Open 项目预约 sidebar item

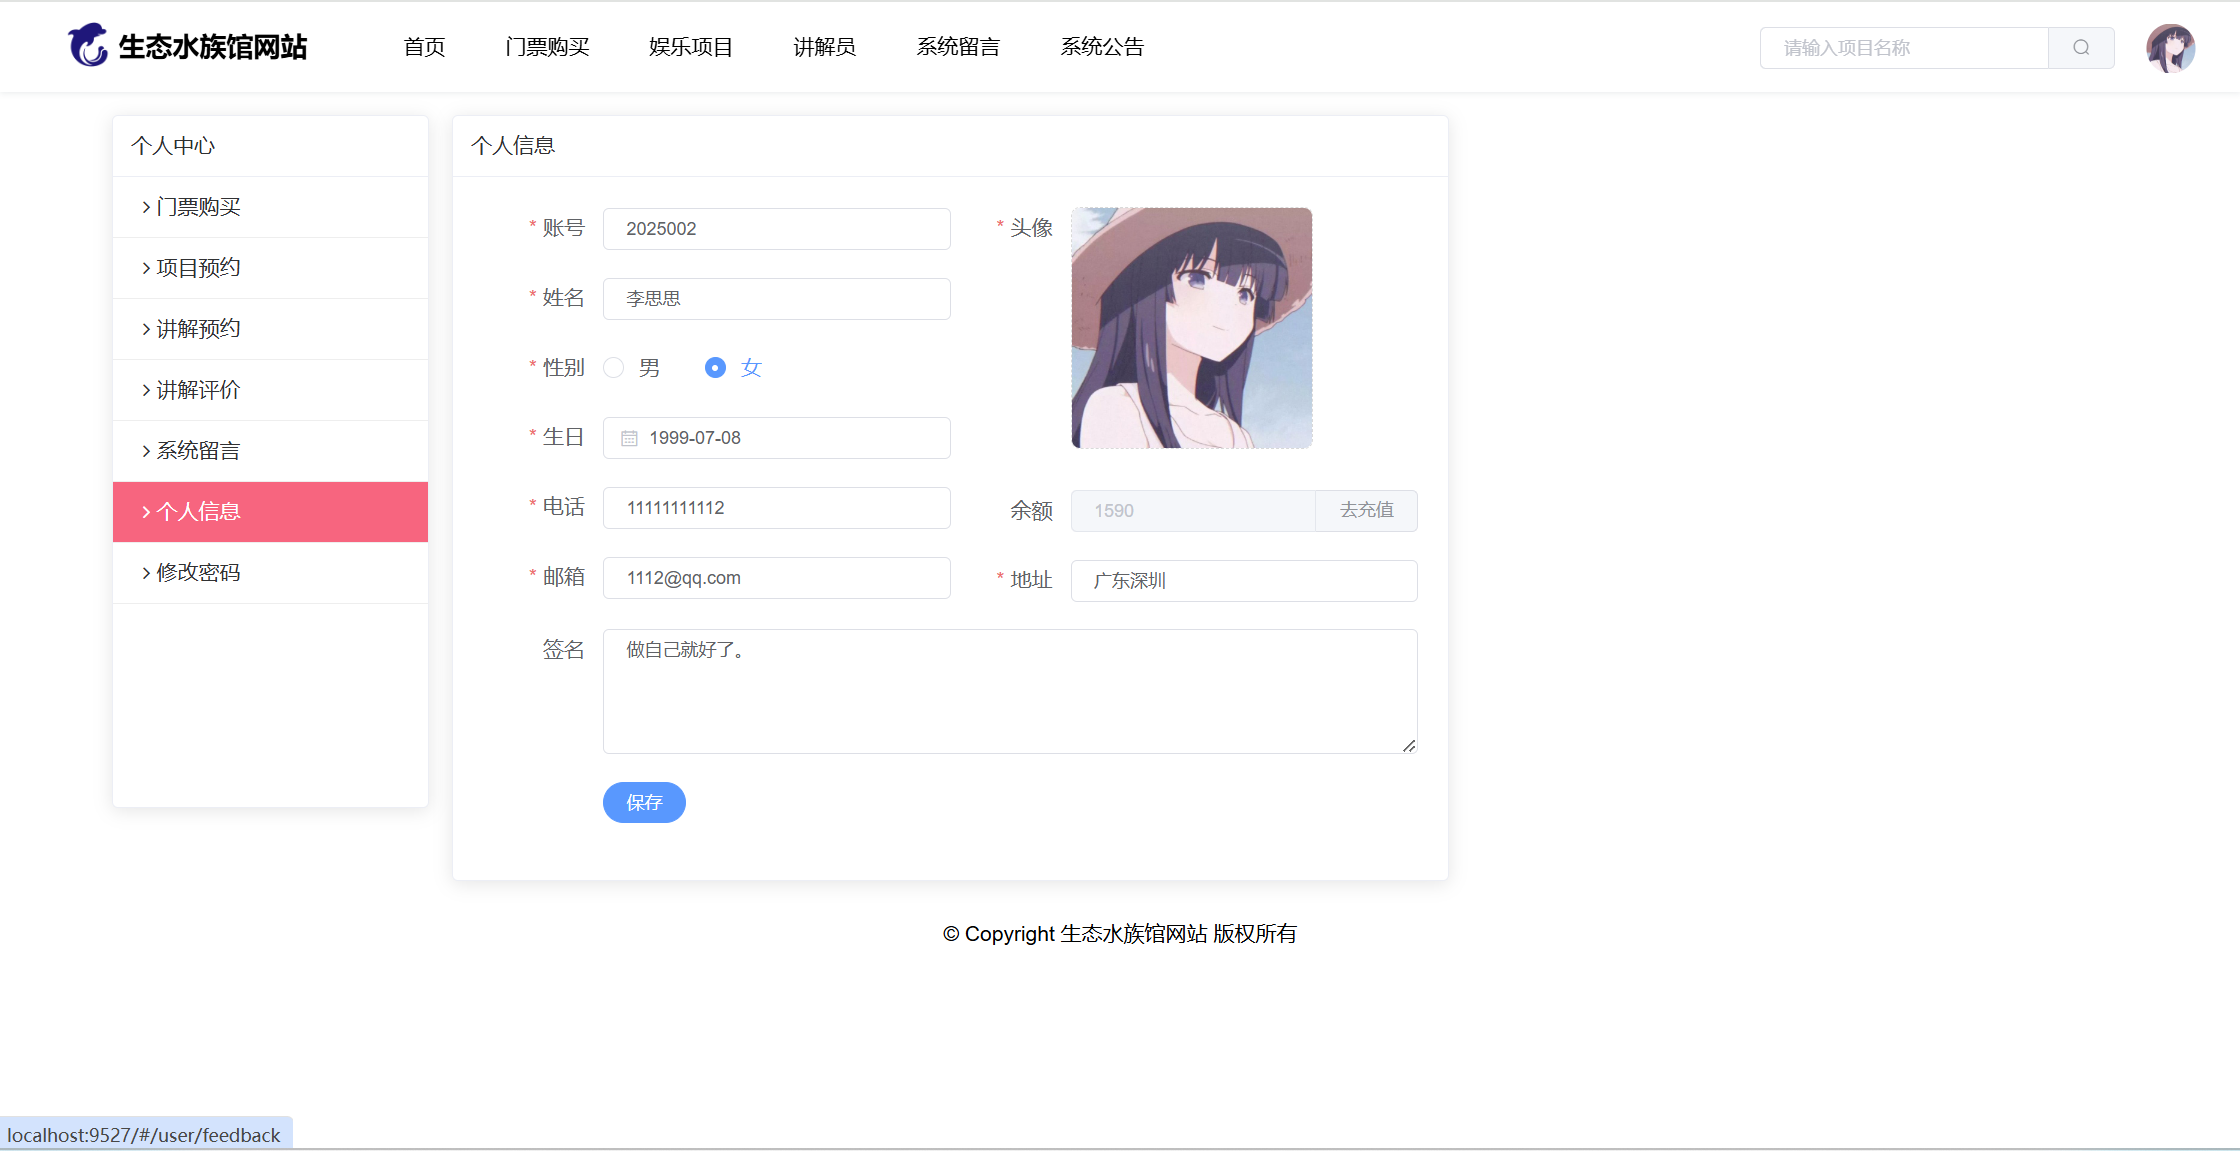(198, 268)
